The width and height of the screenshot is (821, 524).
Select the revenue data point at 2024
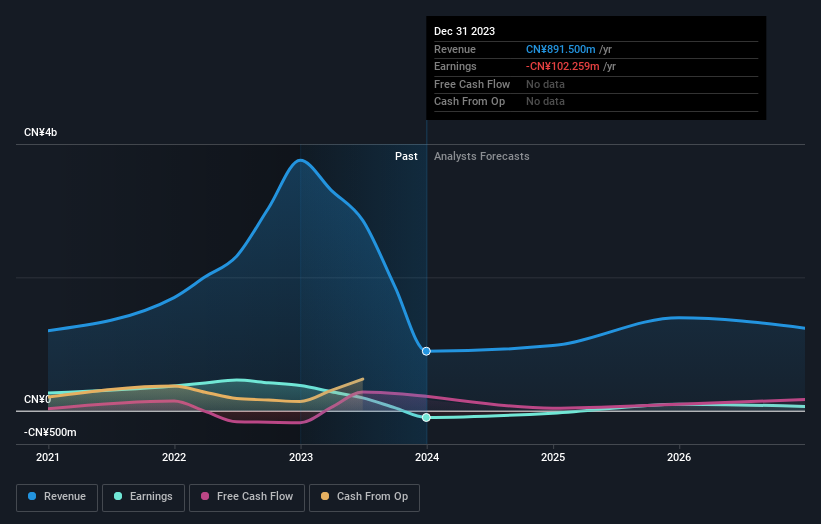point(426,351)
